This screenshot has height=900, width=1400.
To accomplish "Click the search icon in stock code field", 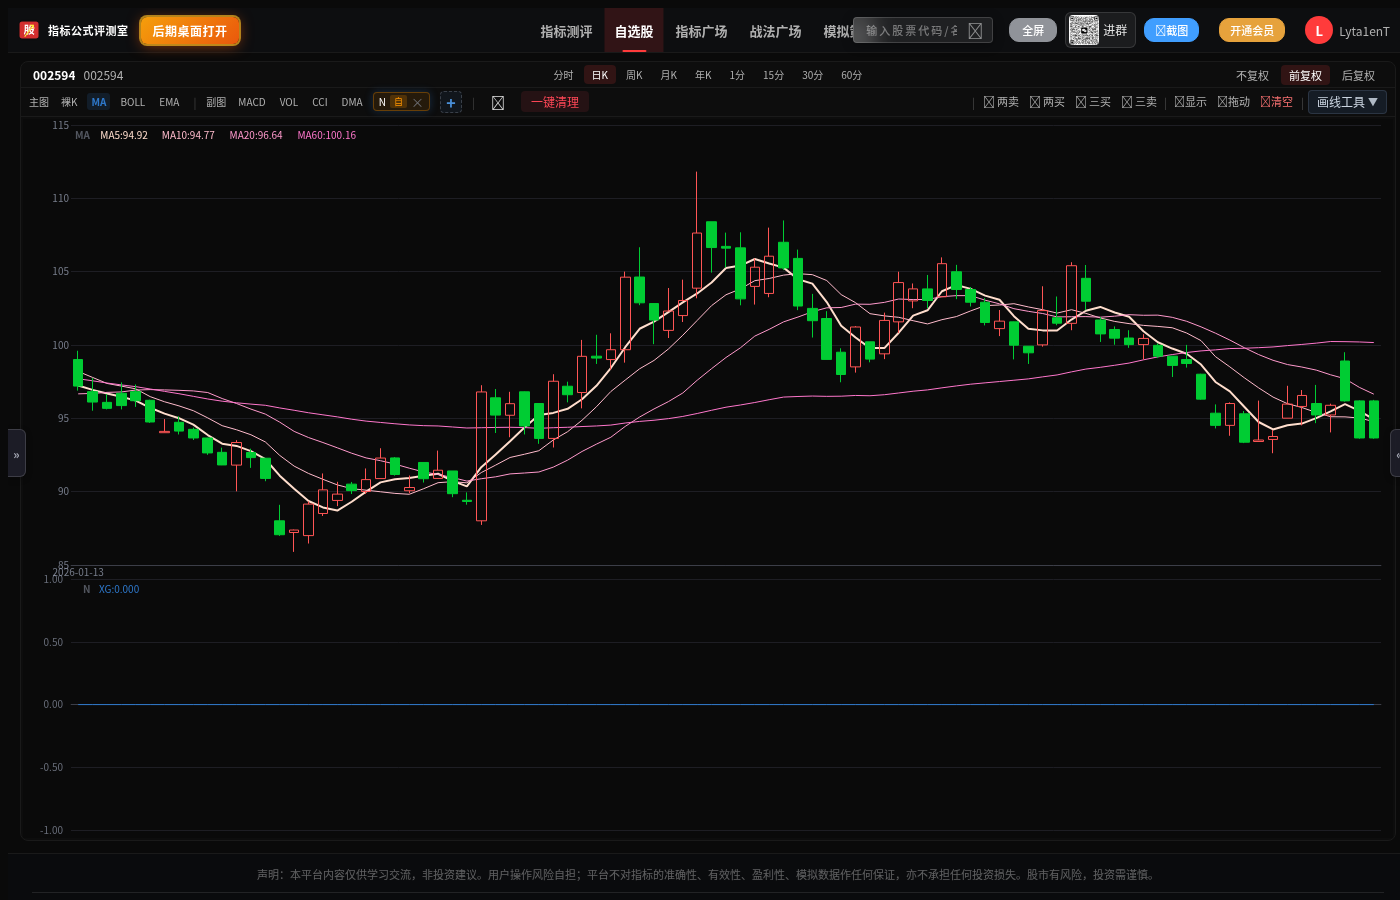I will [975, 31].
